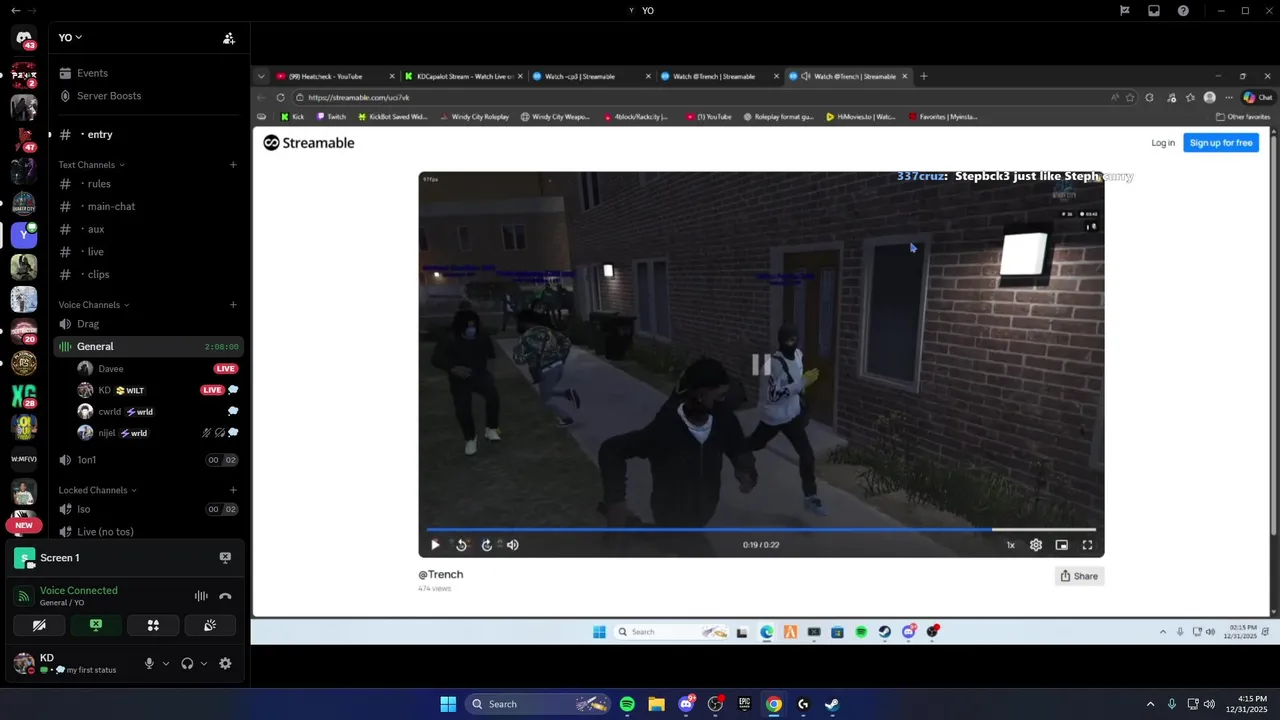Create channel in Voice Channels plus

coord(233,305)
